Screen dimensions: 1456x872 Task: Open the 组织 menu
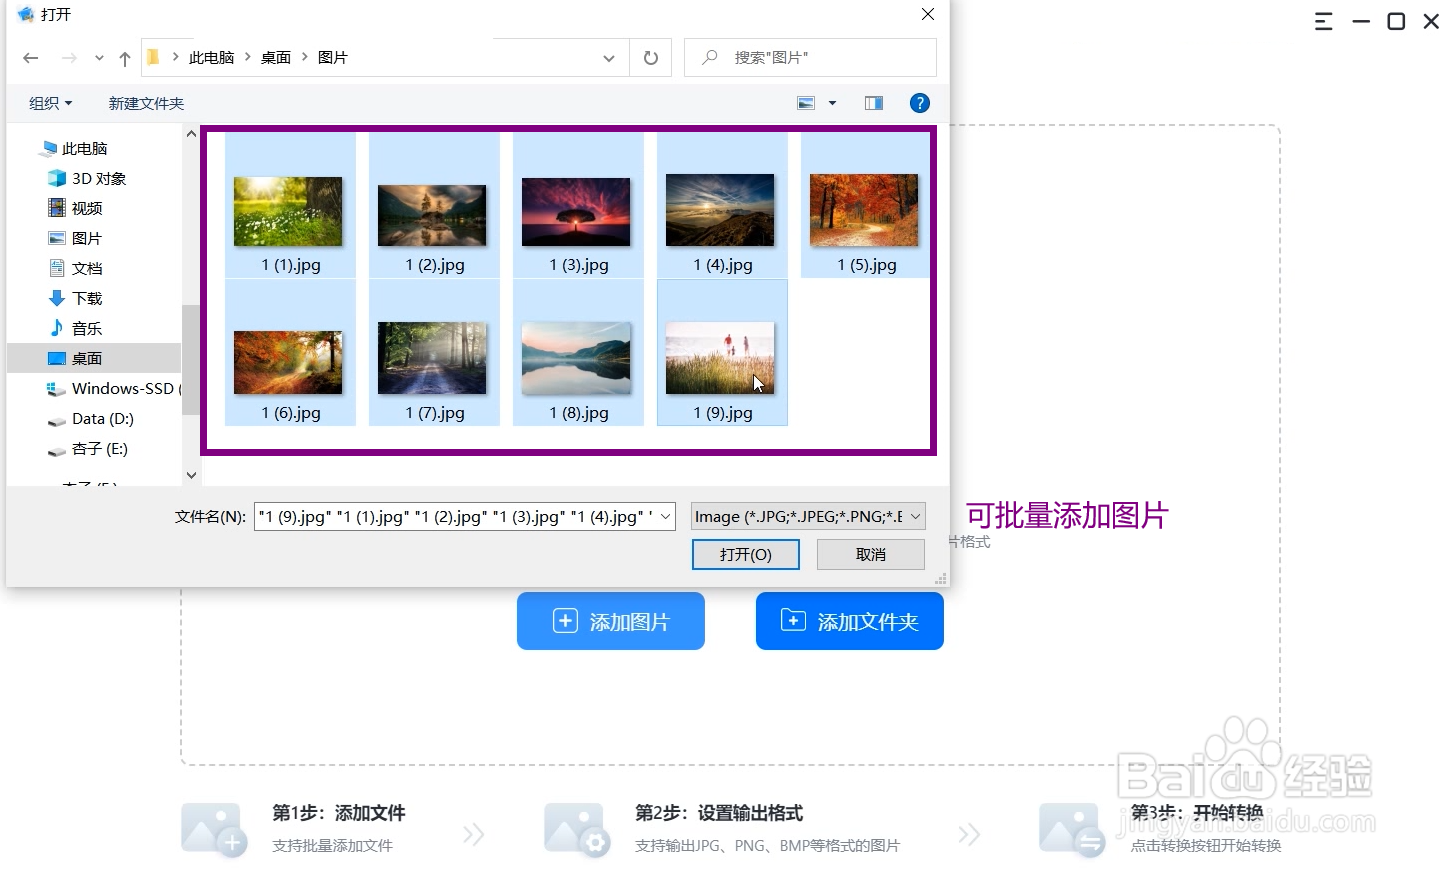click(50, 103)
